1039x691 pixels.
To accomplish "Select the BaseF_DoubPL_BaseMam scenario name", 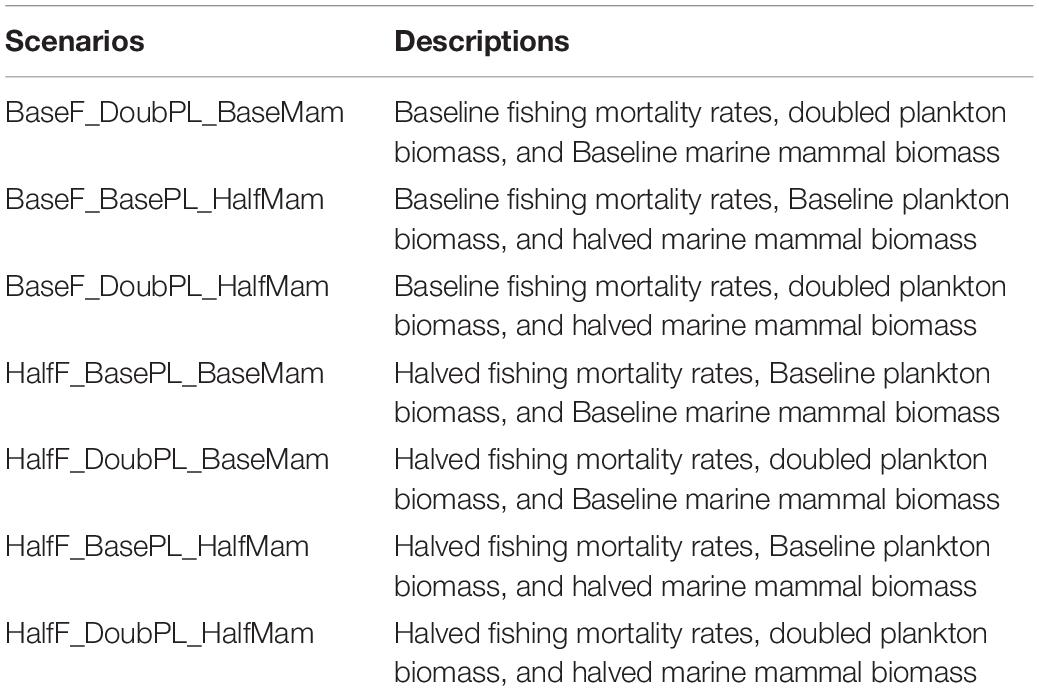I will point(174,113).
